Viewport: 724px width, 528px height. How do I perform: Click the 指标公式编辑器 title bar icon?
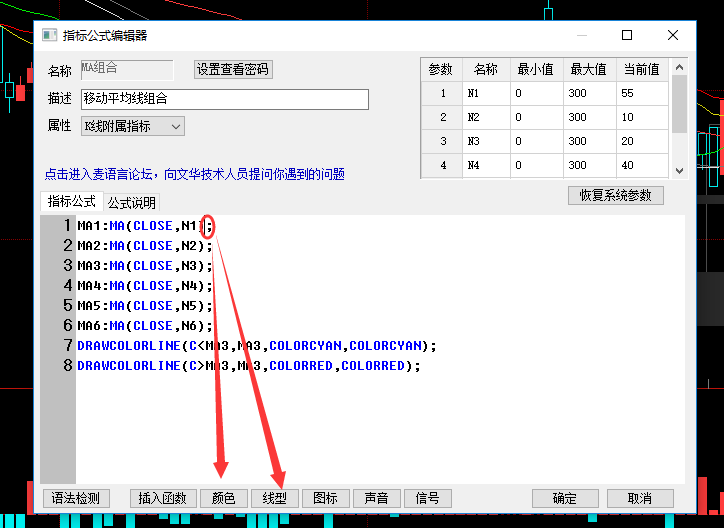48,35
